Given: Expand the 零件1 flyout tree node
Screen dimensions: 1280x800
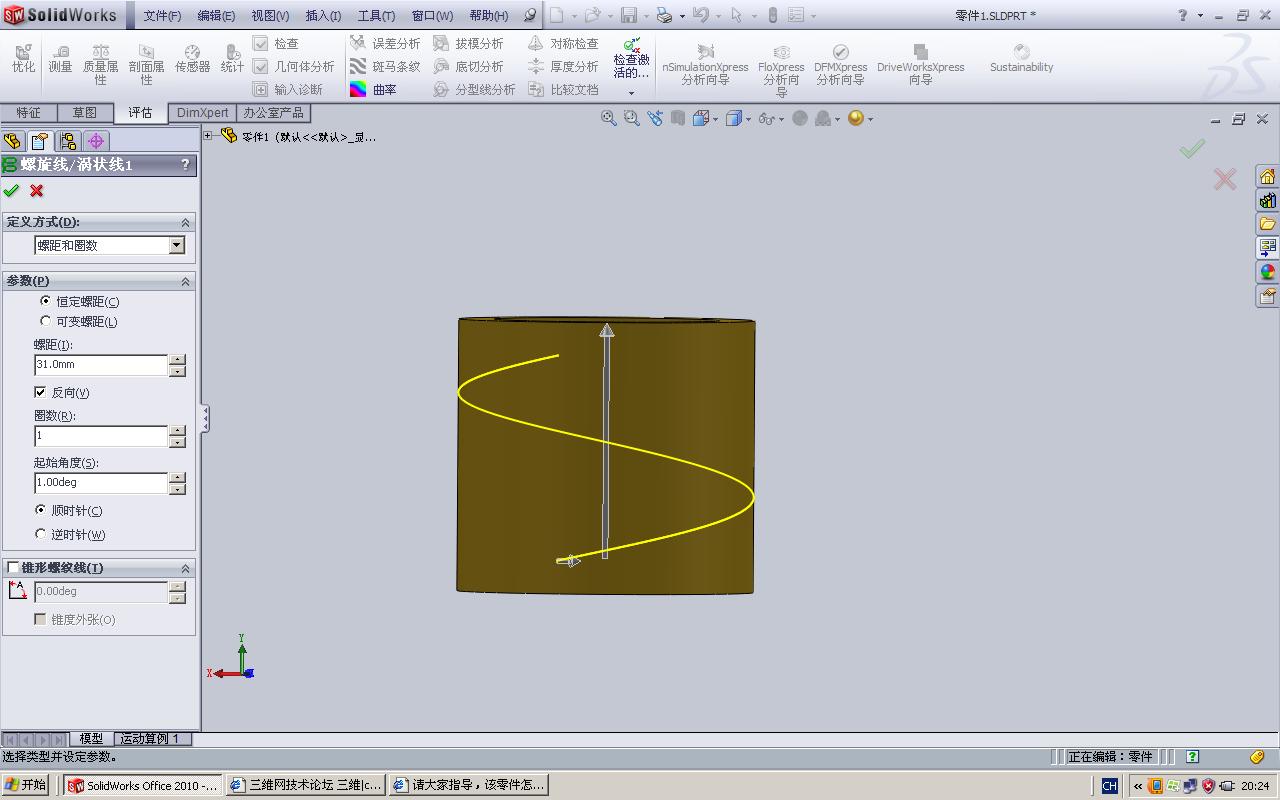Looking at the screenshot, I should tap(208, 136).
